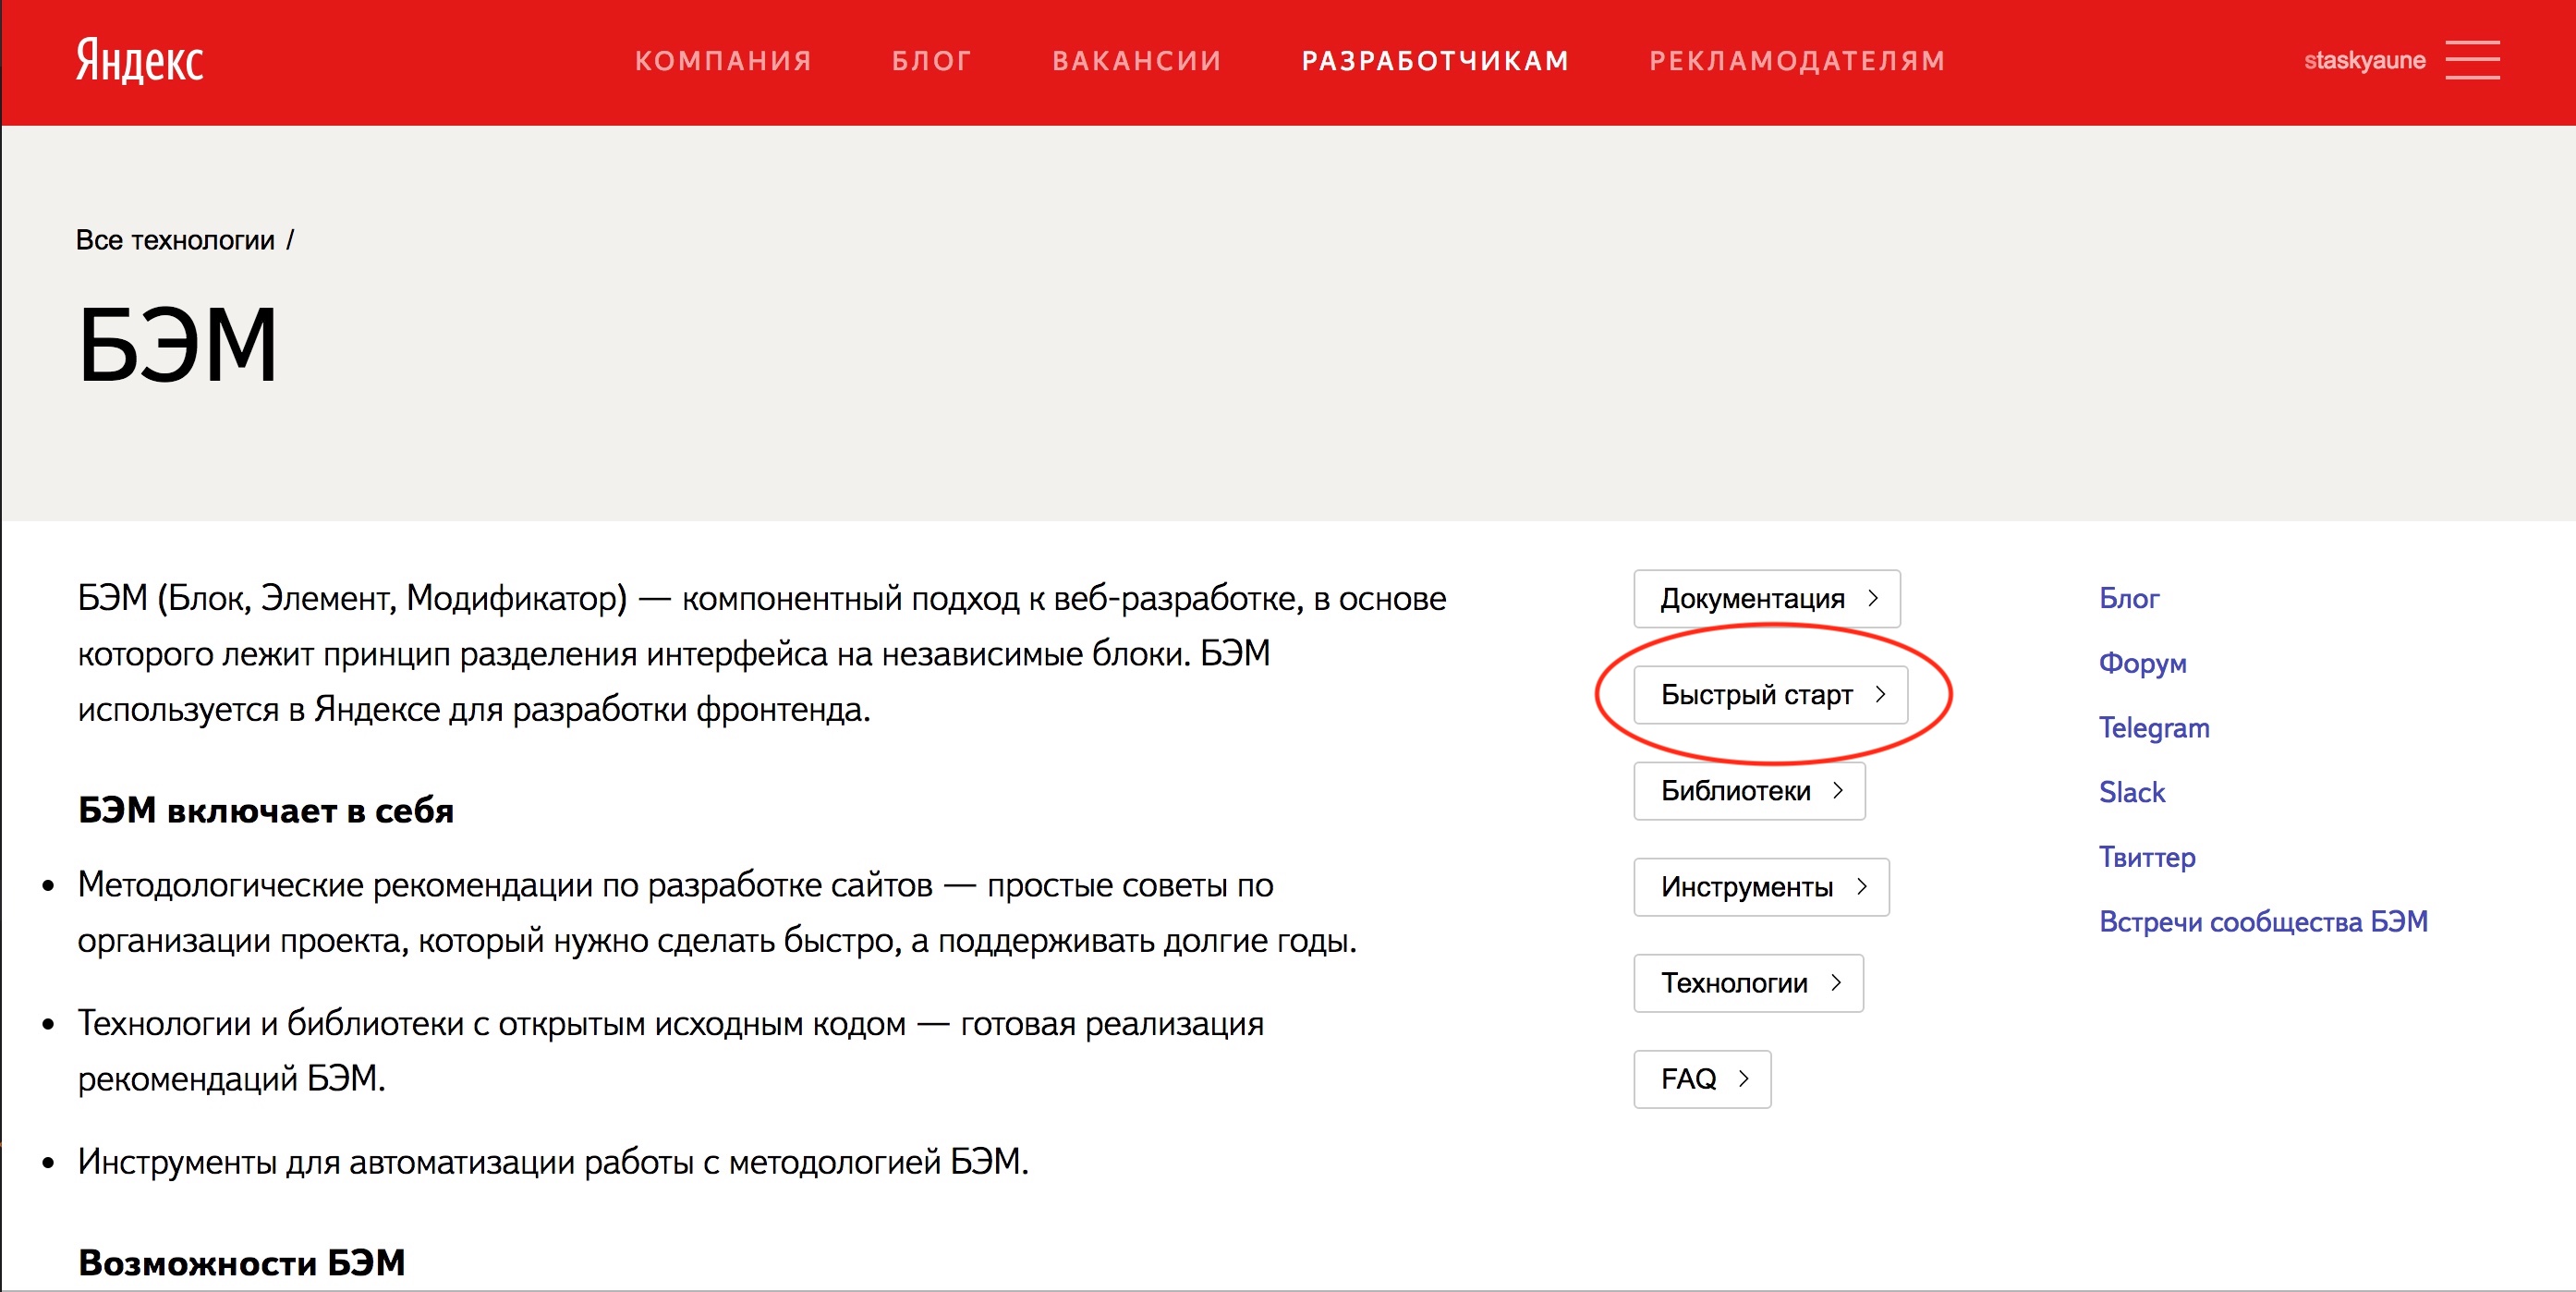Viewport: 2576px width, 1292px height.
Task: Click the staskyaune username
Action: pyautogui.click(x=2364, y=61)
